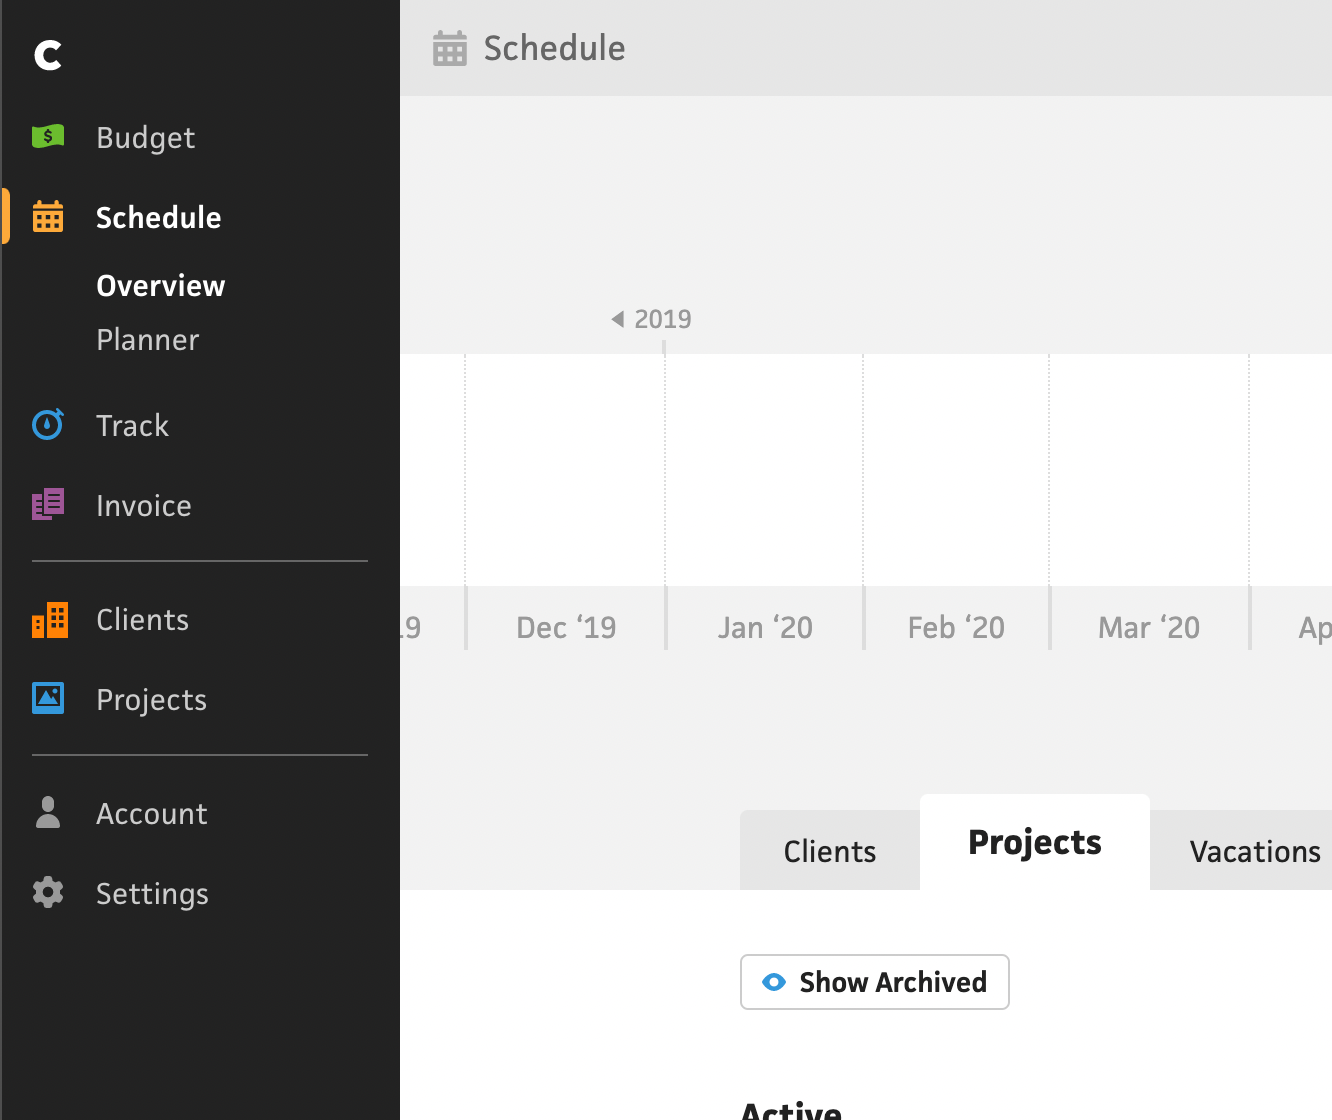This screenshot has width=1332, height=1120.
Task: Open the Planner sub-item
Action: pyautogui.click(x=148, y=340)
